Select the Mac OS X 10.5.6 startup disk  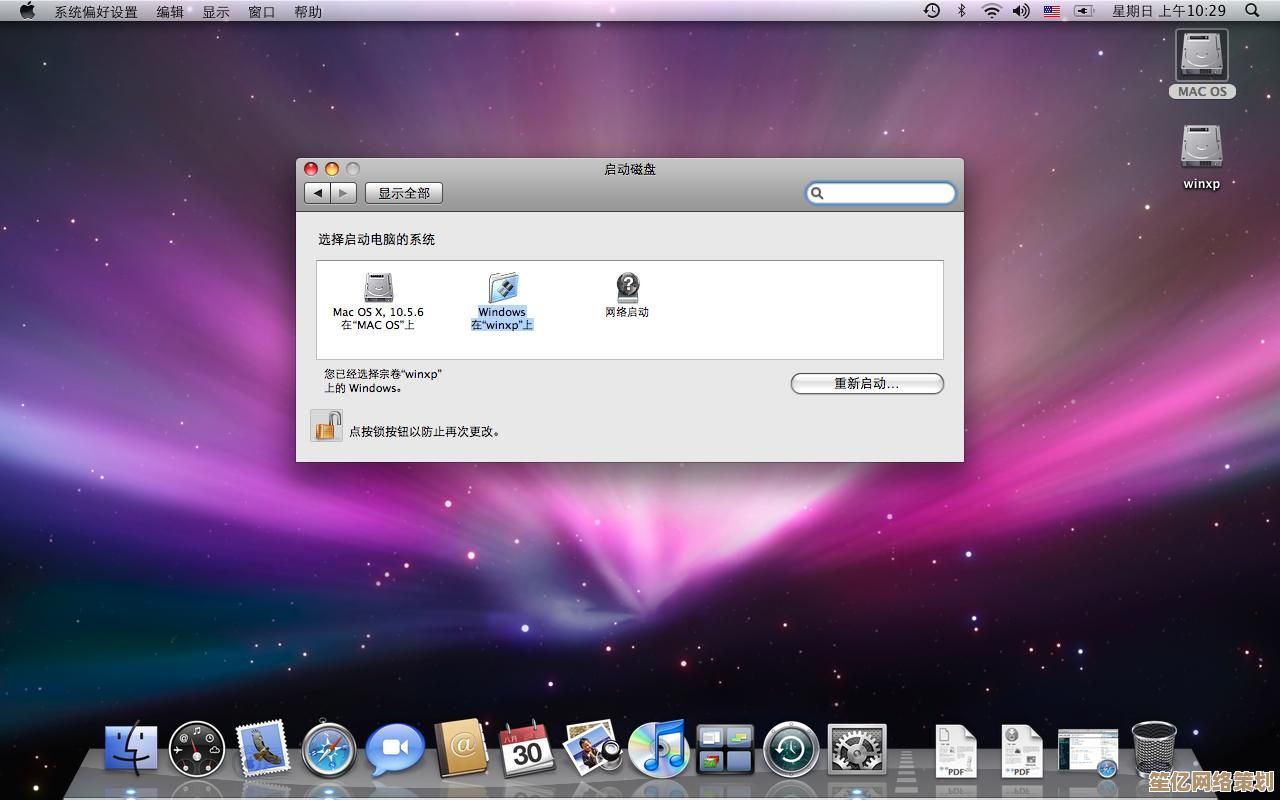(x=378, y=289)
